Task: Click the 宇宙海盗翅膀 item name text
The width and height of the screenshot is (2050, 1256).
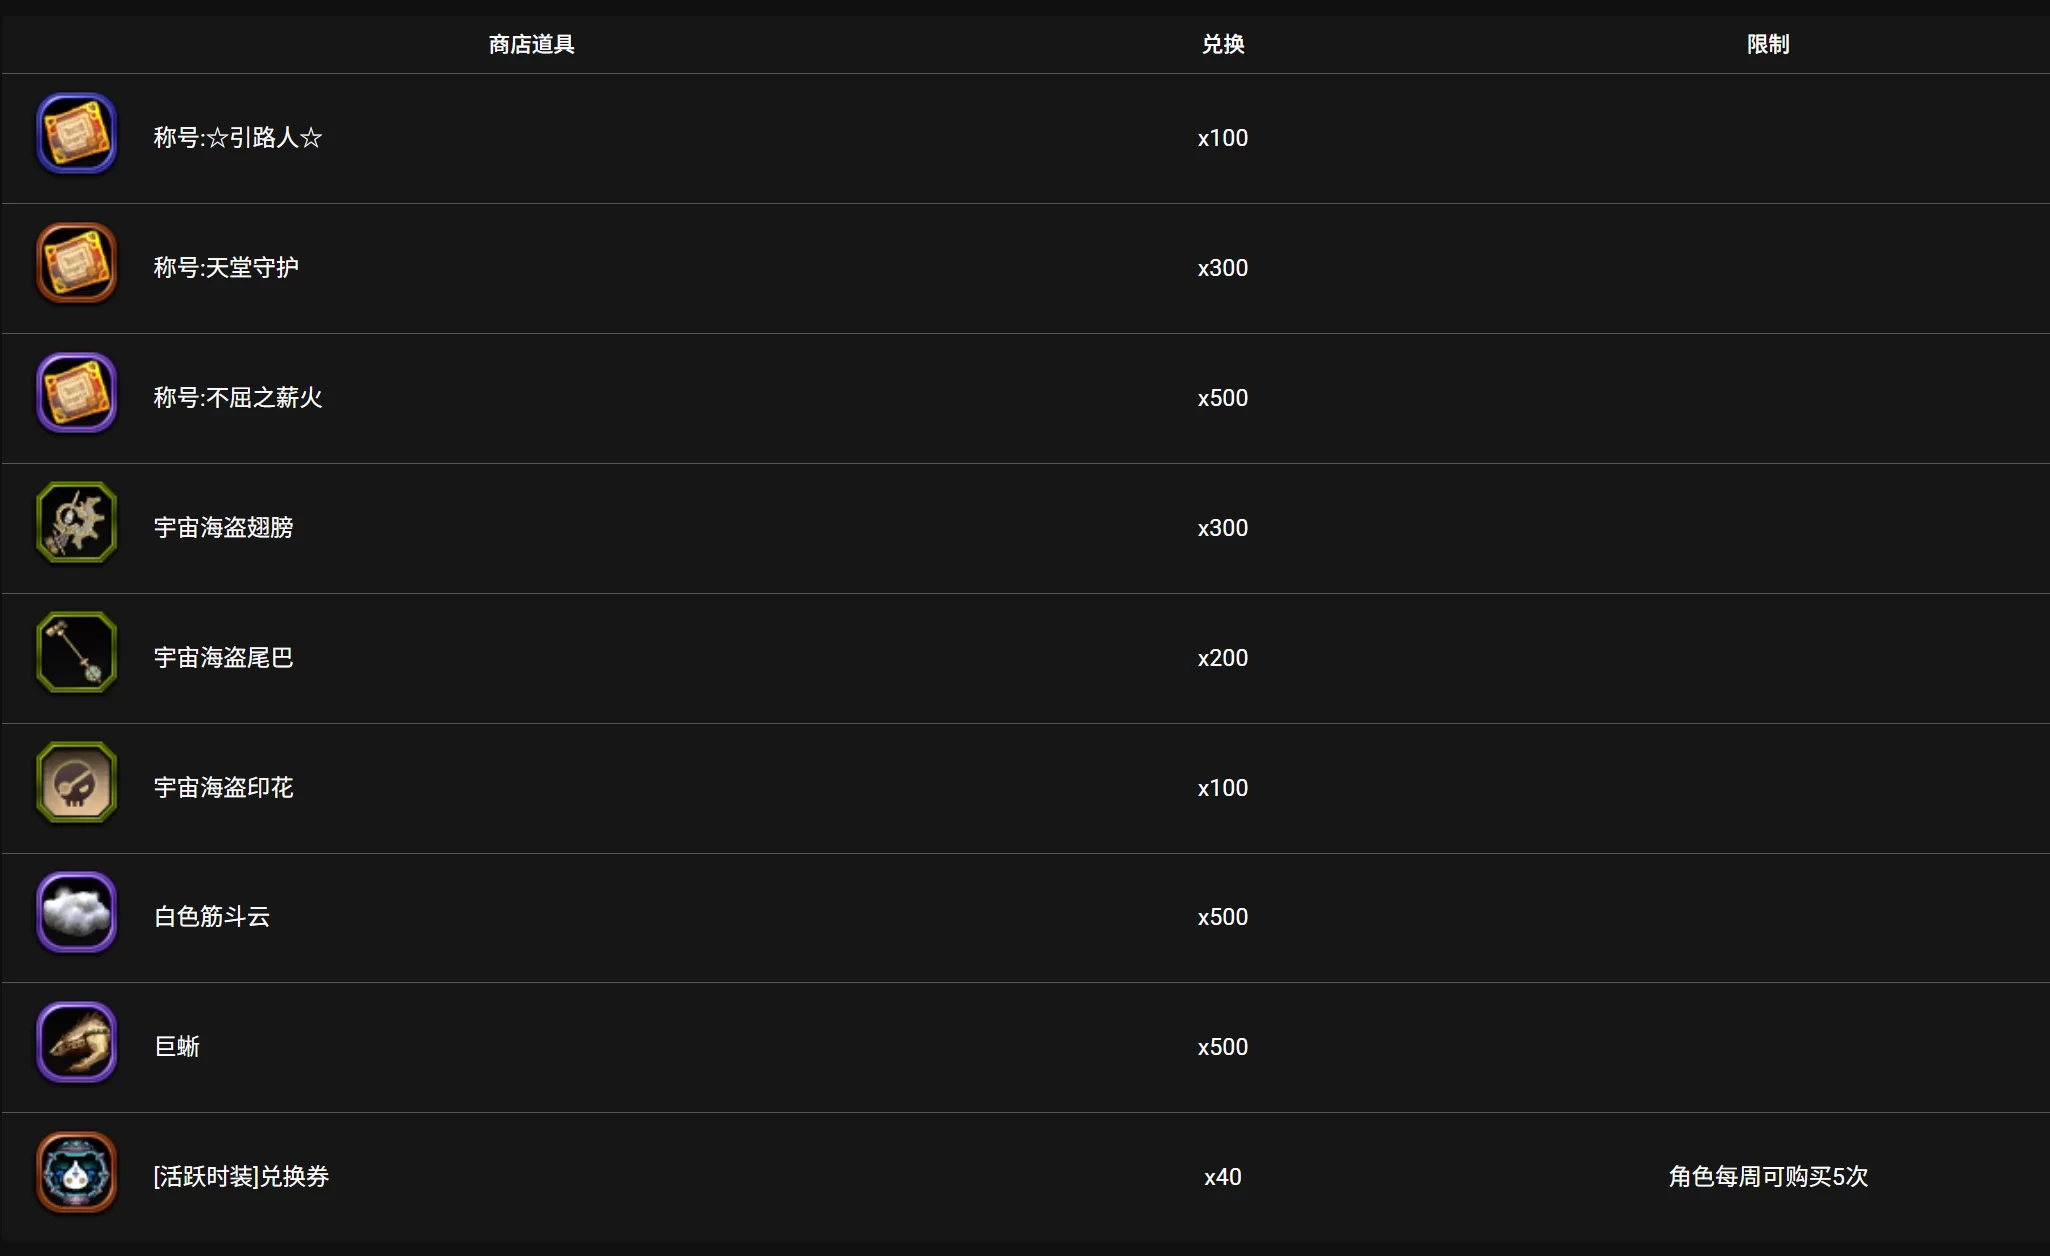Action: coord(224,528)
